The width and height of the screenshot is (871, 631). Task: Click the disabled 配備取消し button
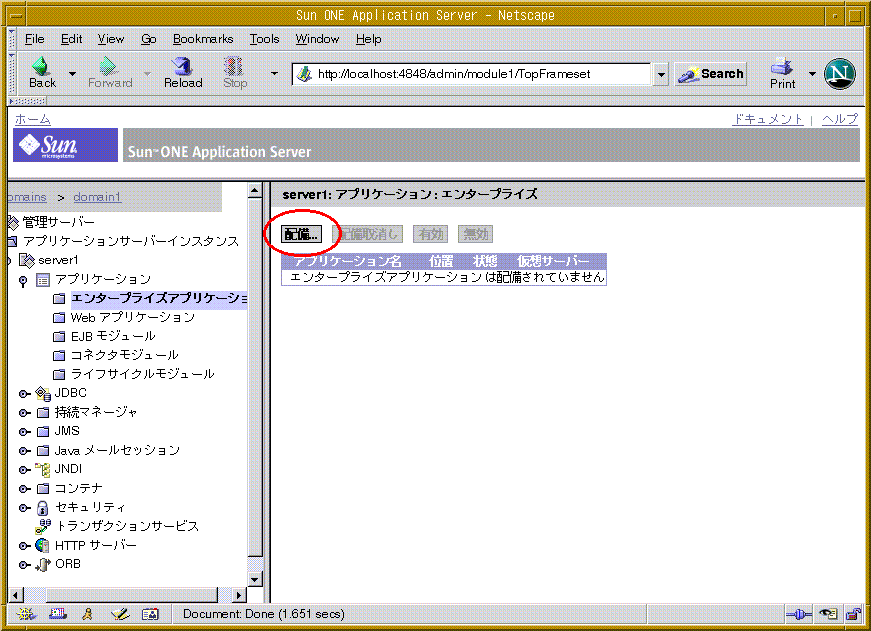click(x=368, y=234)
